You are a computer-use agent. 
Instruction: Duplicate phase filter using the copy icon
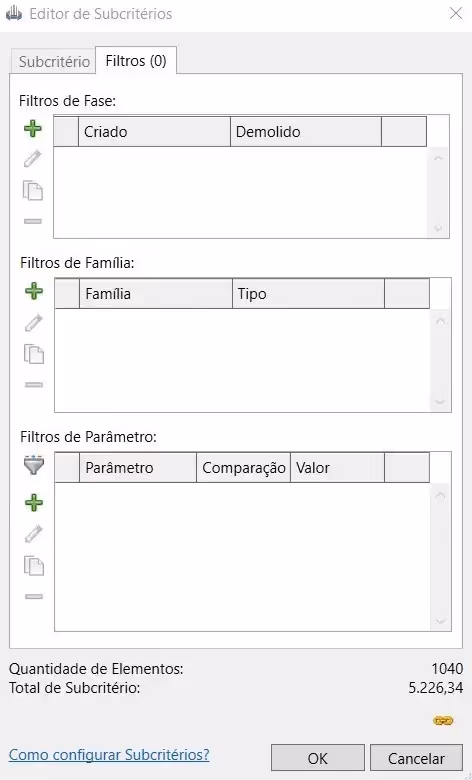pyautogui.click(x=33, y=191)
